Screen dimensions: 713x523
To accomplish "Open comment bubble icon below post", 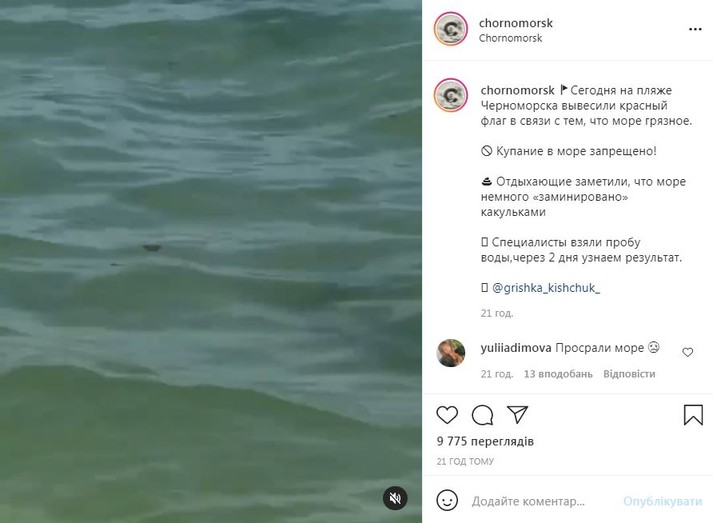I will point(482,415).
